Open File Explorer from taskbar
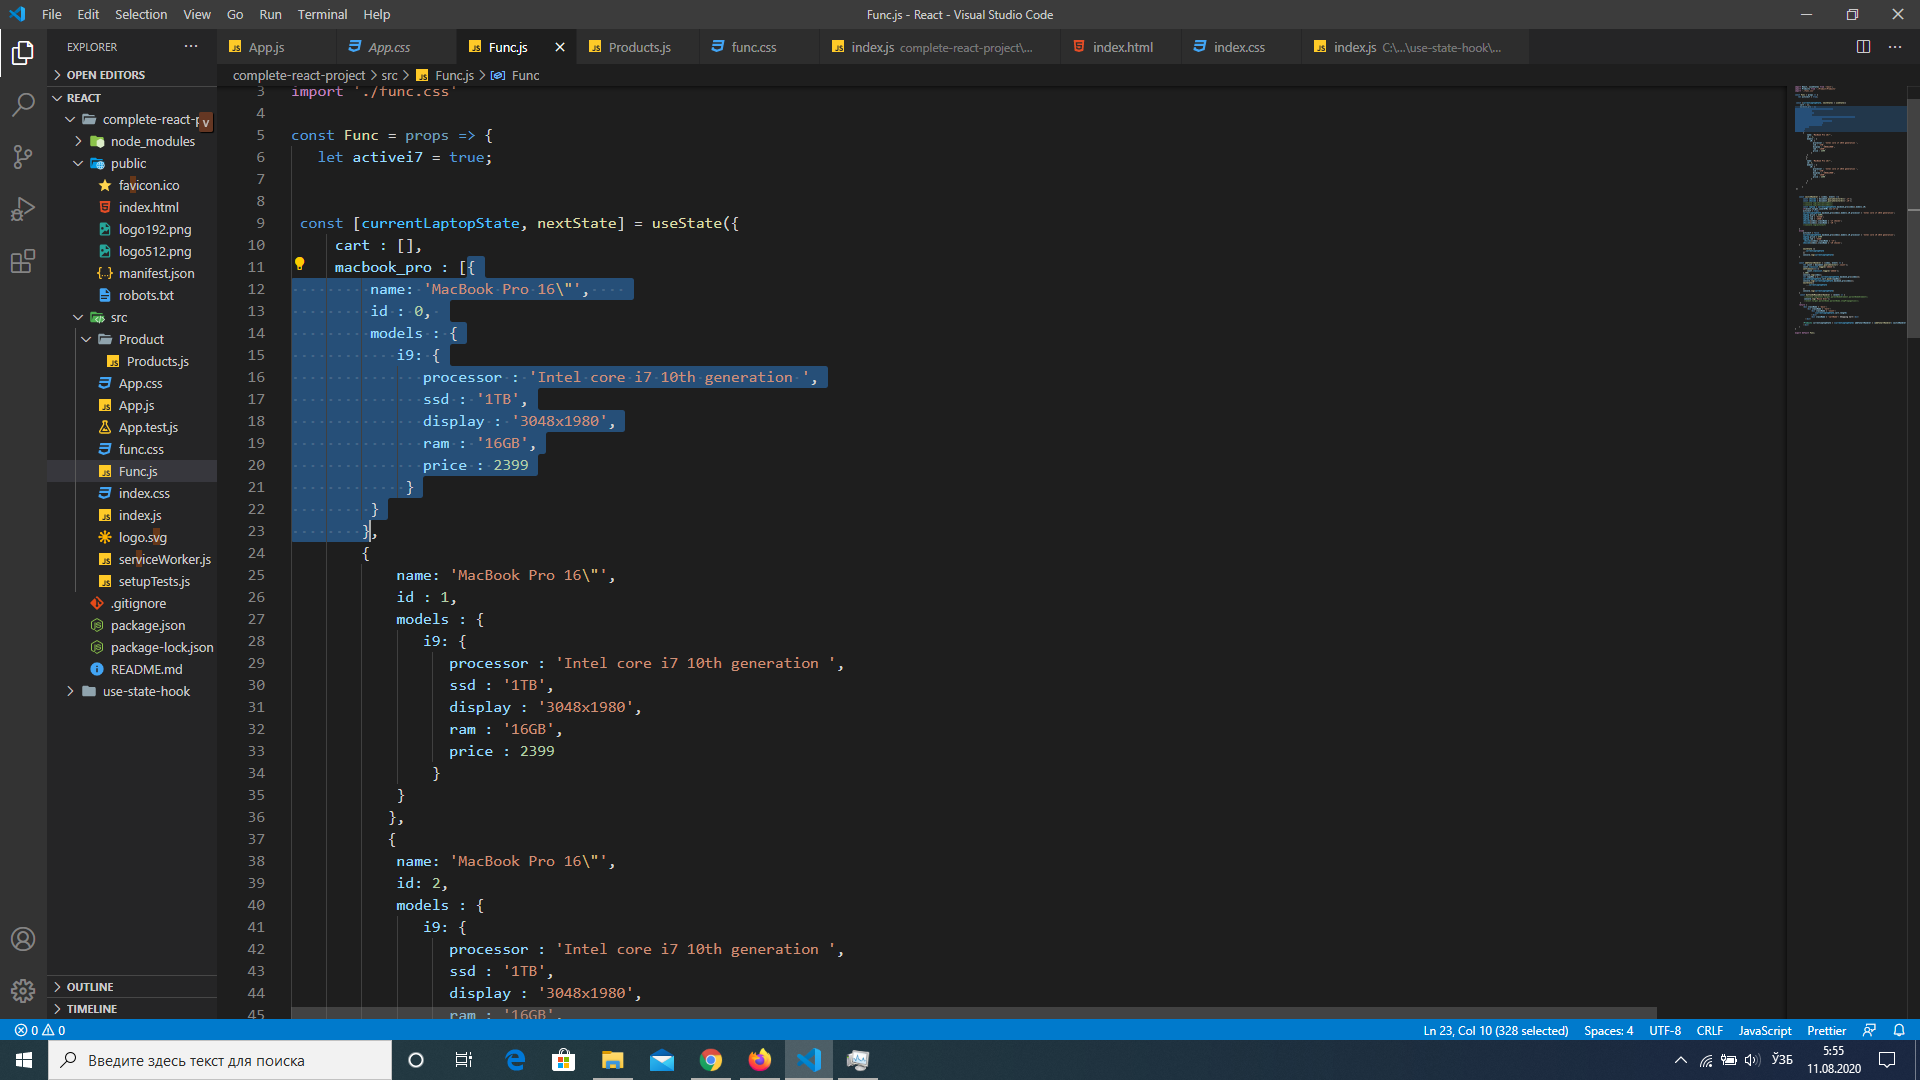Screen dimensions: 1920x1080 coord(613,1060)
